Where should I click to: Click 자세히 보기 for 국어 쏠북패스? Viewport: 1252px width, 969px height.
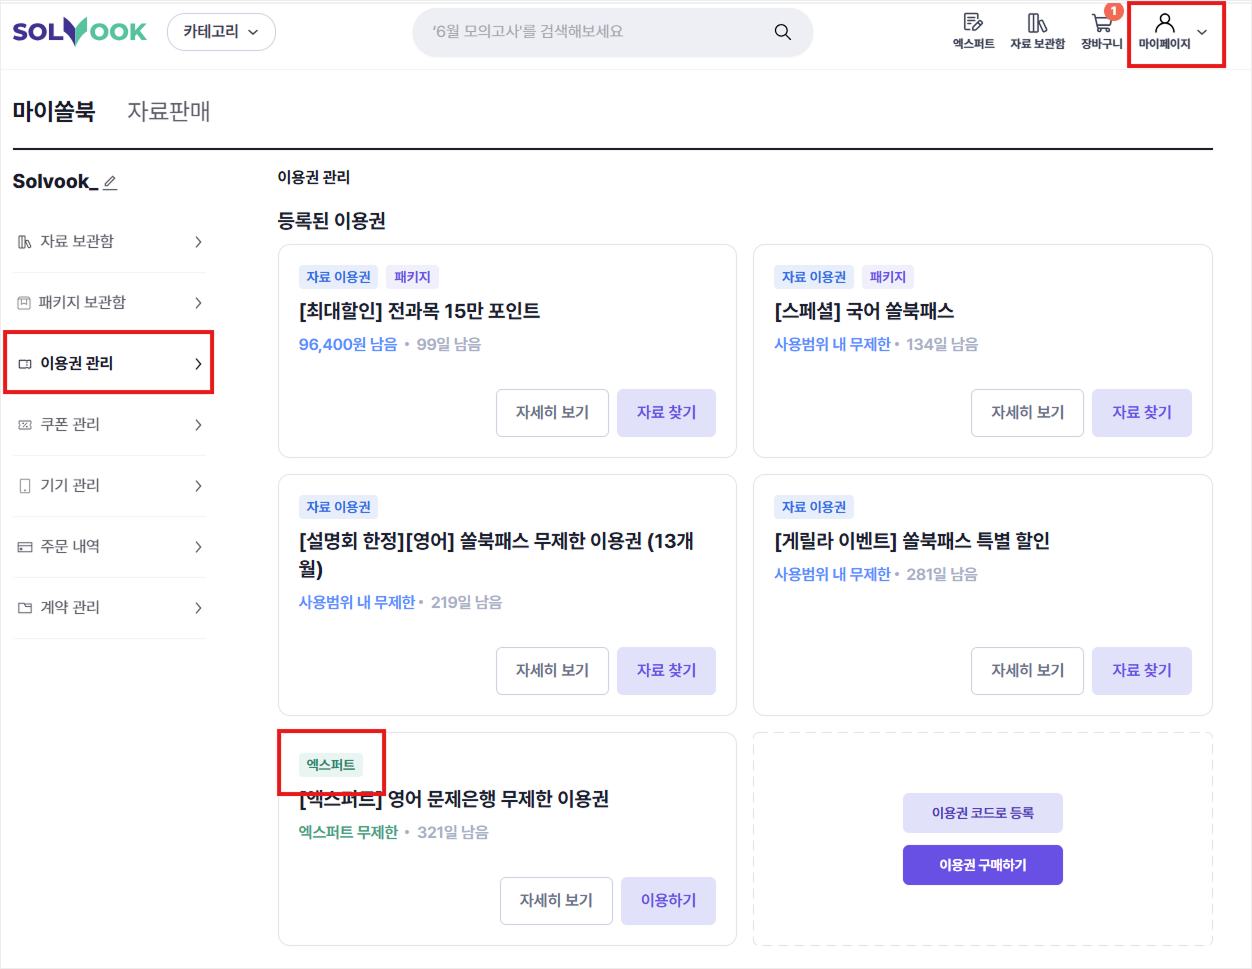click(1027, 413)
